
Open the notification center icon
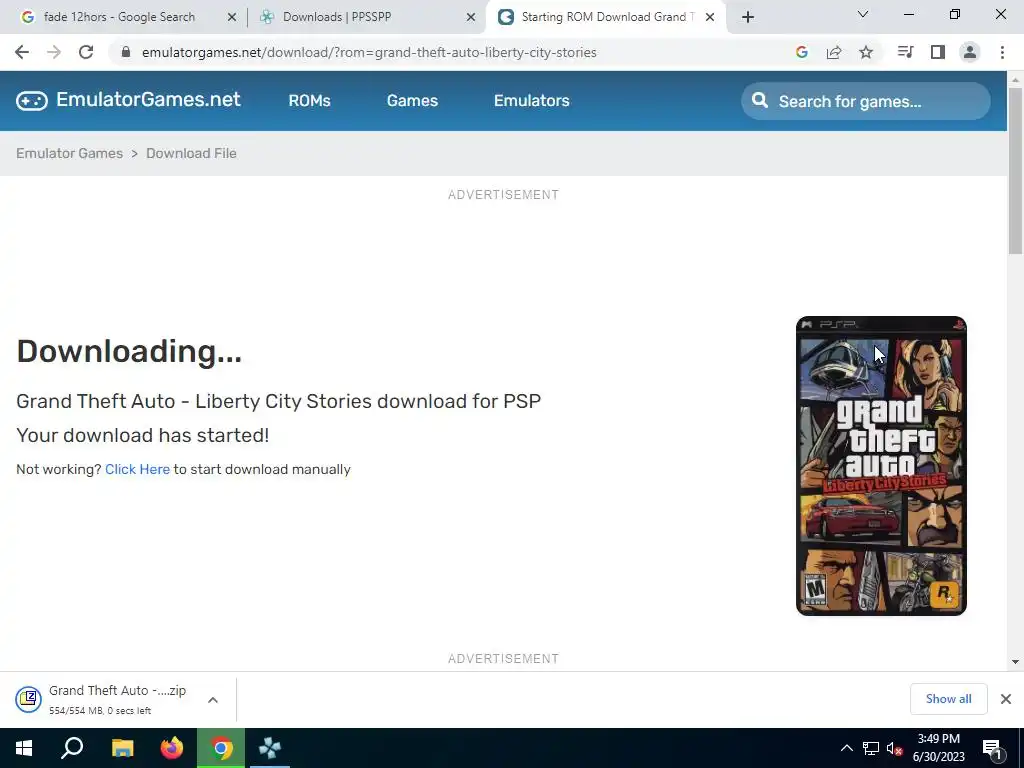(993, 748)
